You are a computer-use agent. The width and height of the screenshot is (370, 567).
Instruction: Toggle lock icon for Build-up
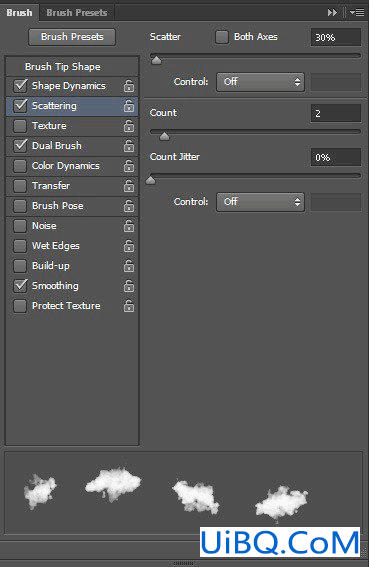[x=129, y=266]
